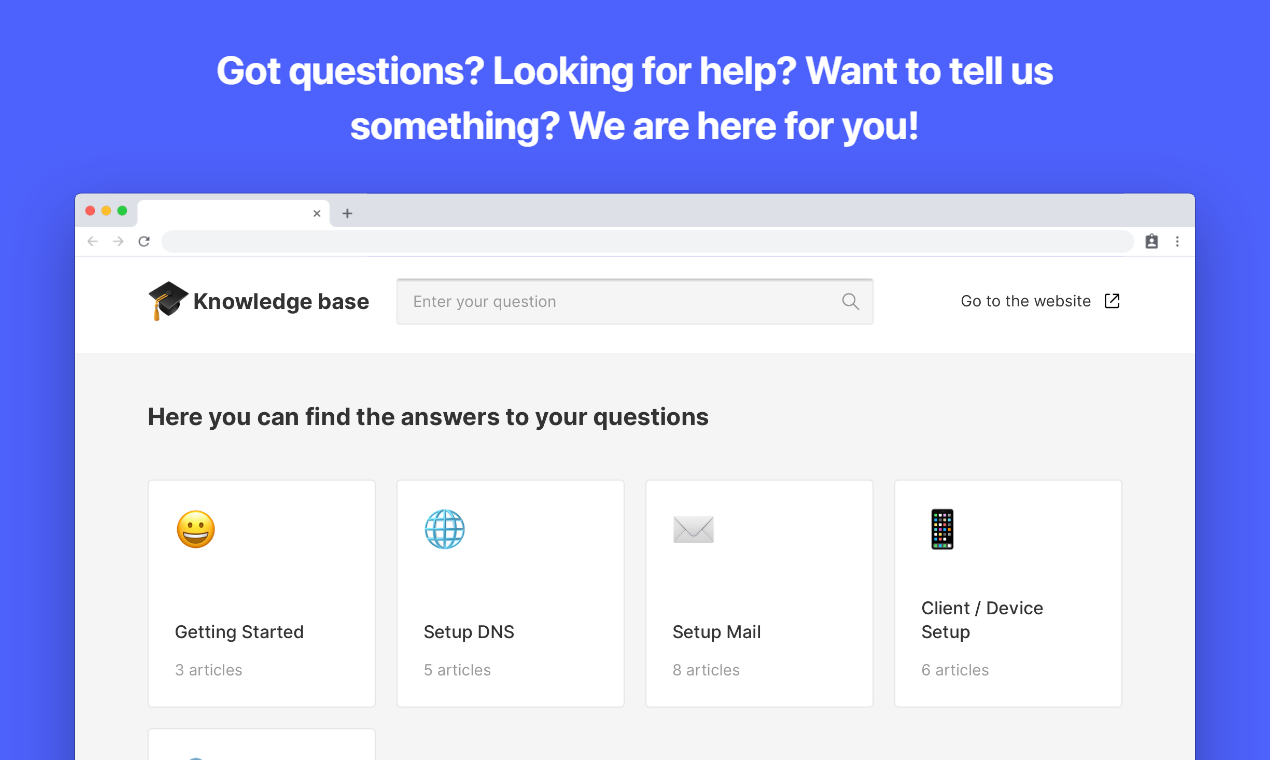Click the globe icon for DNS
This screenshot has height=760, width=1270.
pyautogui.click(x=445, y=529)
